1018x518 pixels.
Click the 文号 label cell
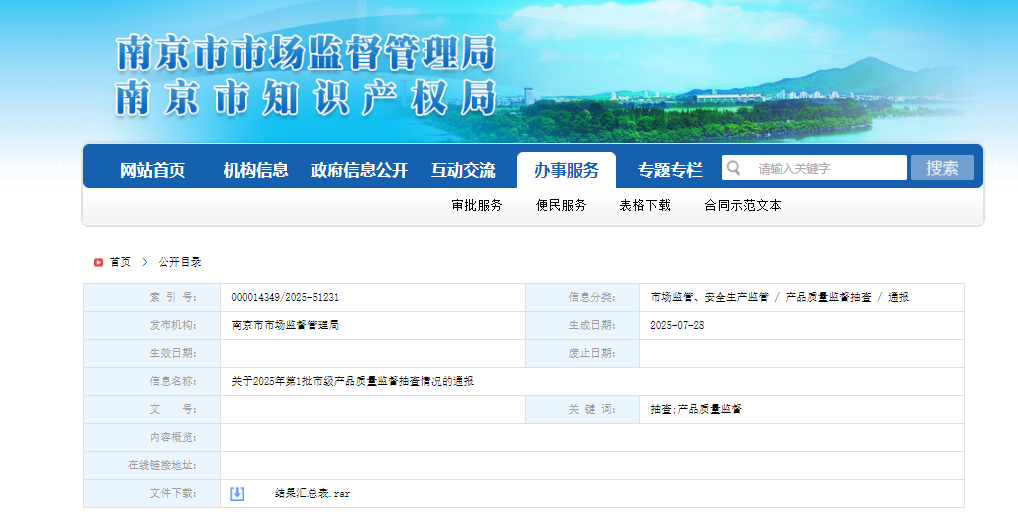click(x=152, y=409)
